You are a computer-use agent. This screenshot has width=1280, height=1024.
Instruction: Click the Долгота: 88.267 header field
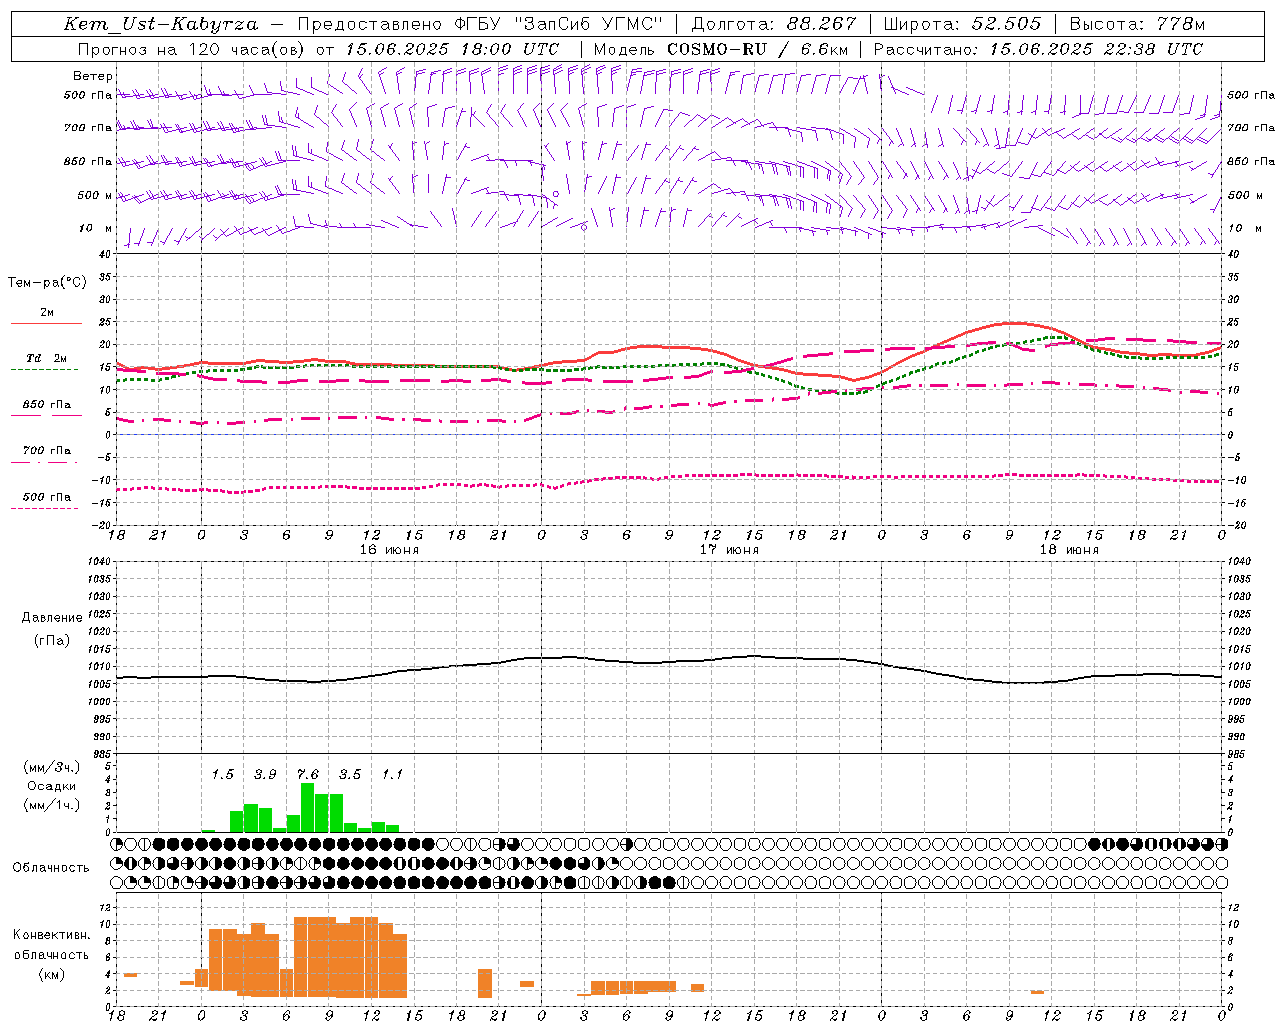tap(774, 24)
